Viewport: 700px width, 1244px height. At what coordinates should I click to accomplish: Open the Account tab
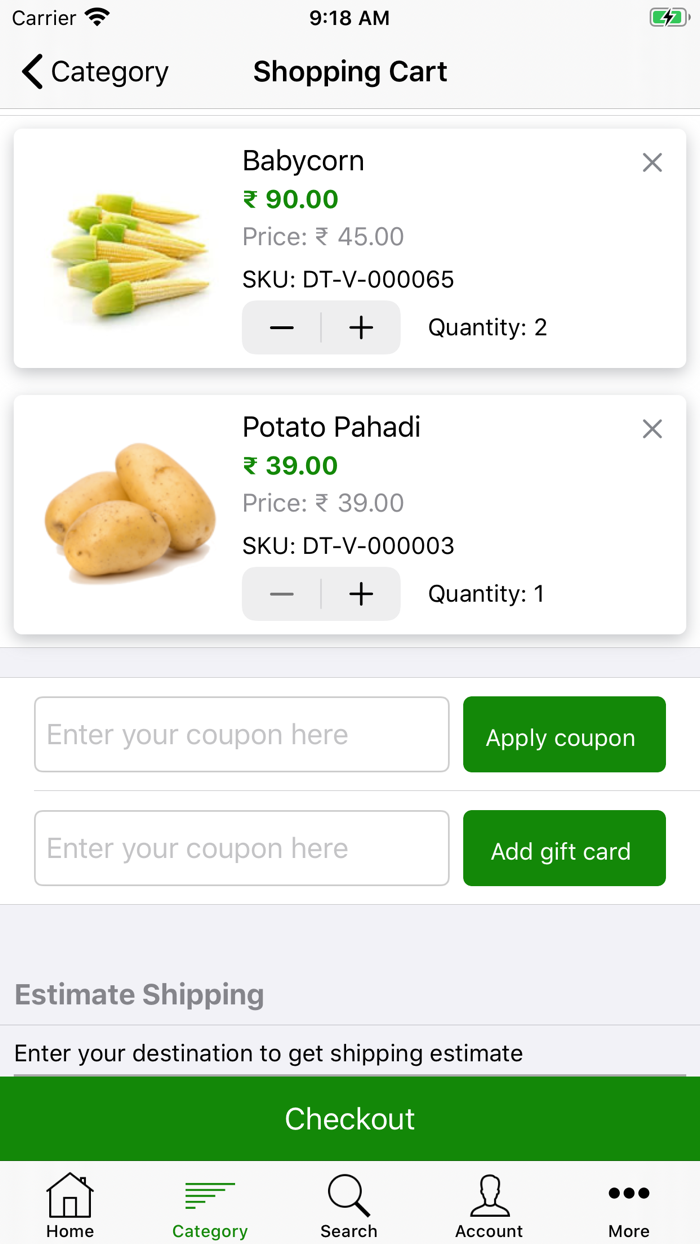click(489, 1205)
